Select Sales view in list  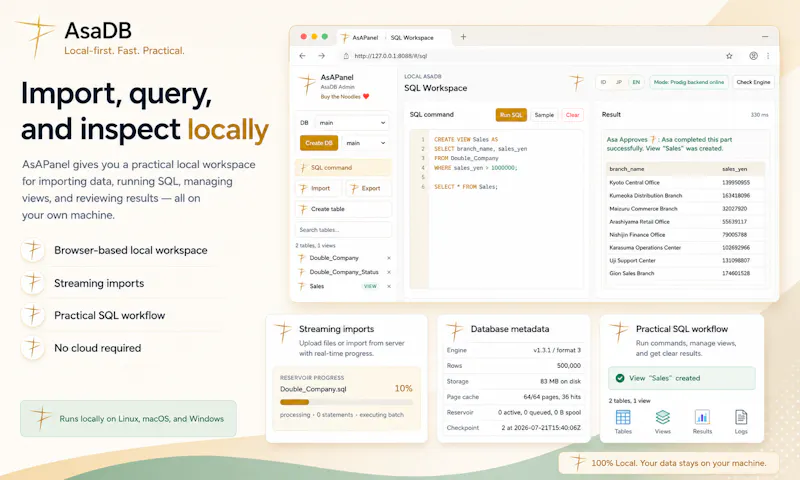317,287
